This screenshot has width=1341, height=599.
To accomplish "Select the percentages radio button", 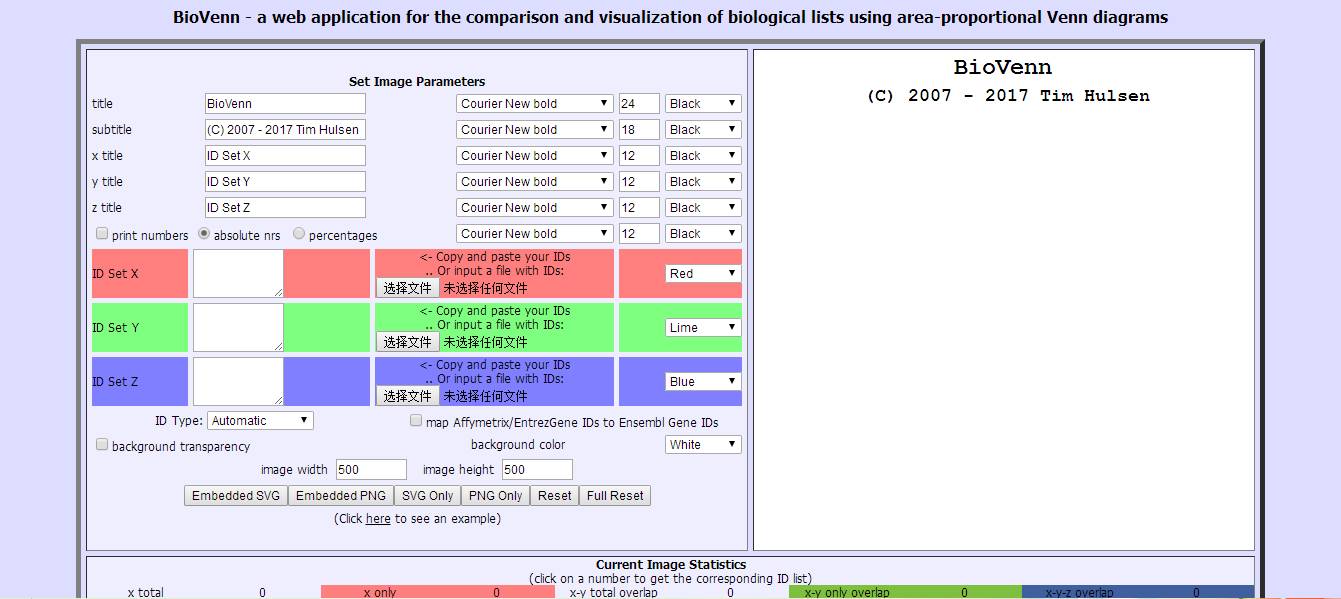I will pyautogui.click(x=299, y=233).
